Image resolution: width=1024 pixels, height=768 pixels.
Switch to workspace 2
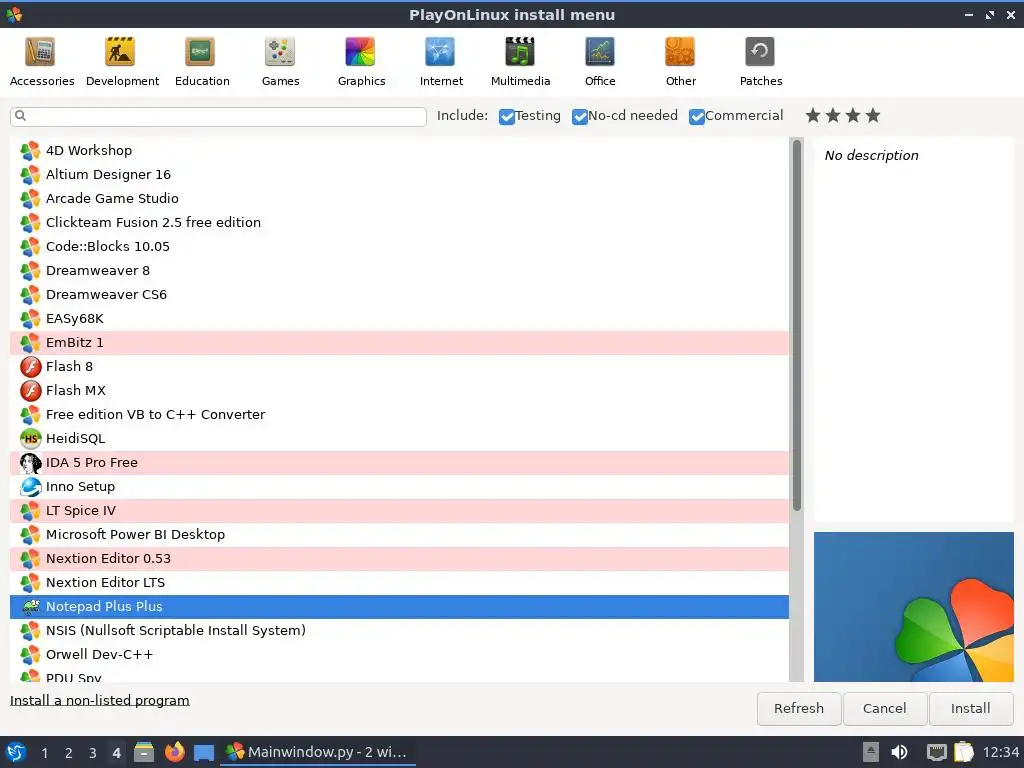69,753
